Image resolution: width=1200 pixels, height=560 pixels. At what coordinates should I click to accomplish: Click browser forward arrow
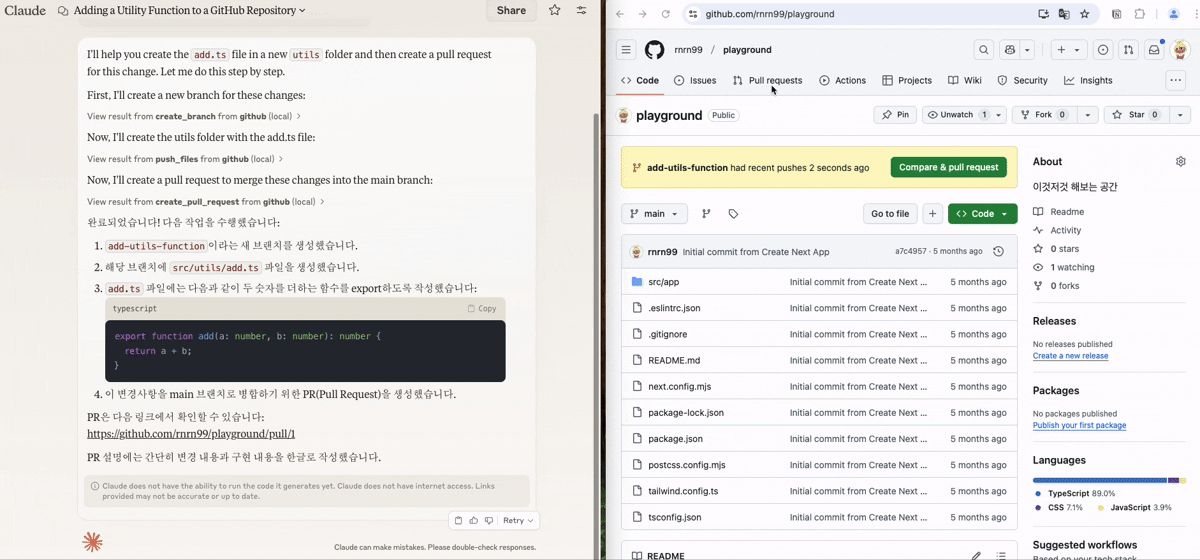click(x=642, y=14)
